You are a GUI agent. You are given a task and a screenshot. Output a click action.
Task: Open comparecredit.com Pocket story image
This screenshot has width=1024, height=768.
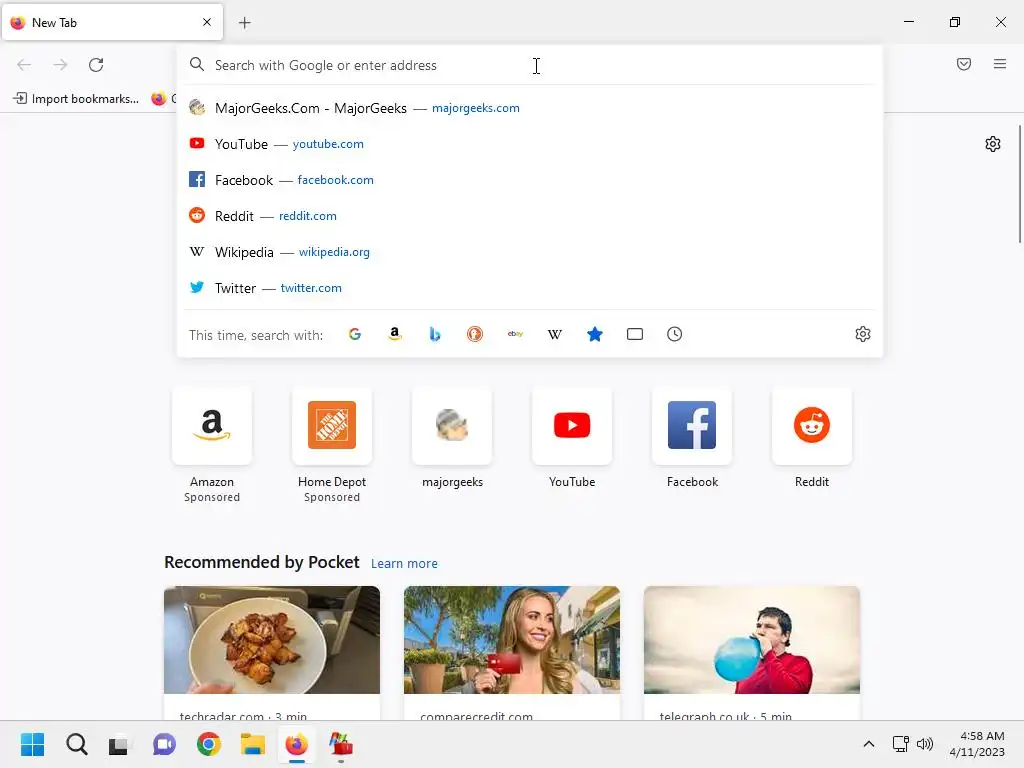pos(512,640)
